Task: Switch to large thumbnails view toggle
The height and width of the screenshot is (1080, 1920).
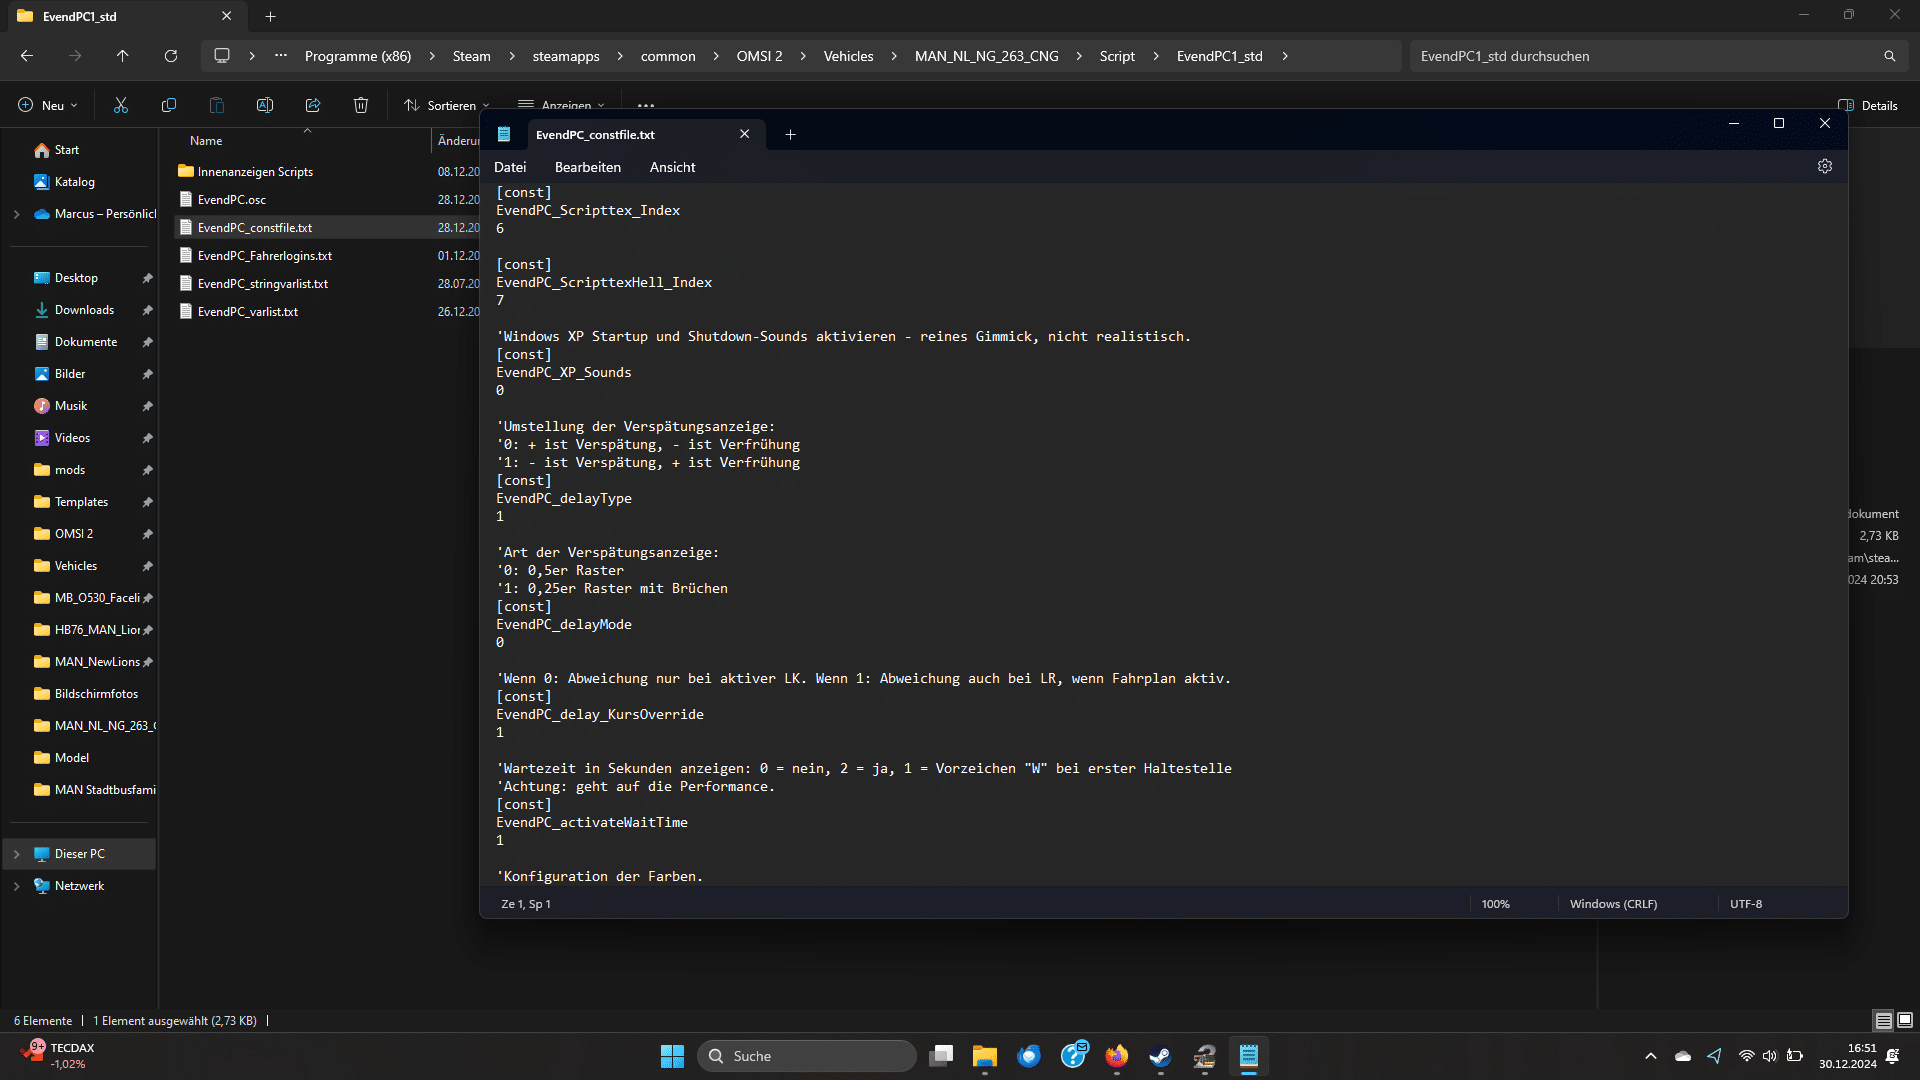Action: pos(1905,1020)
